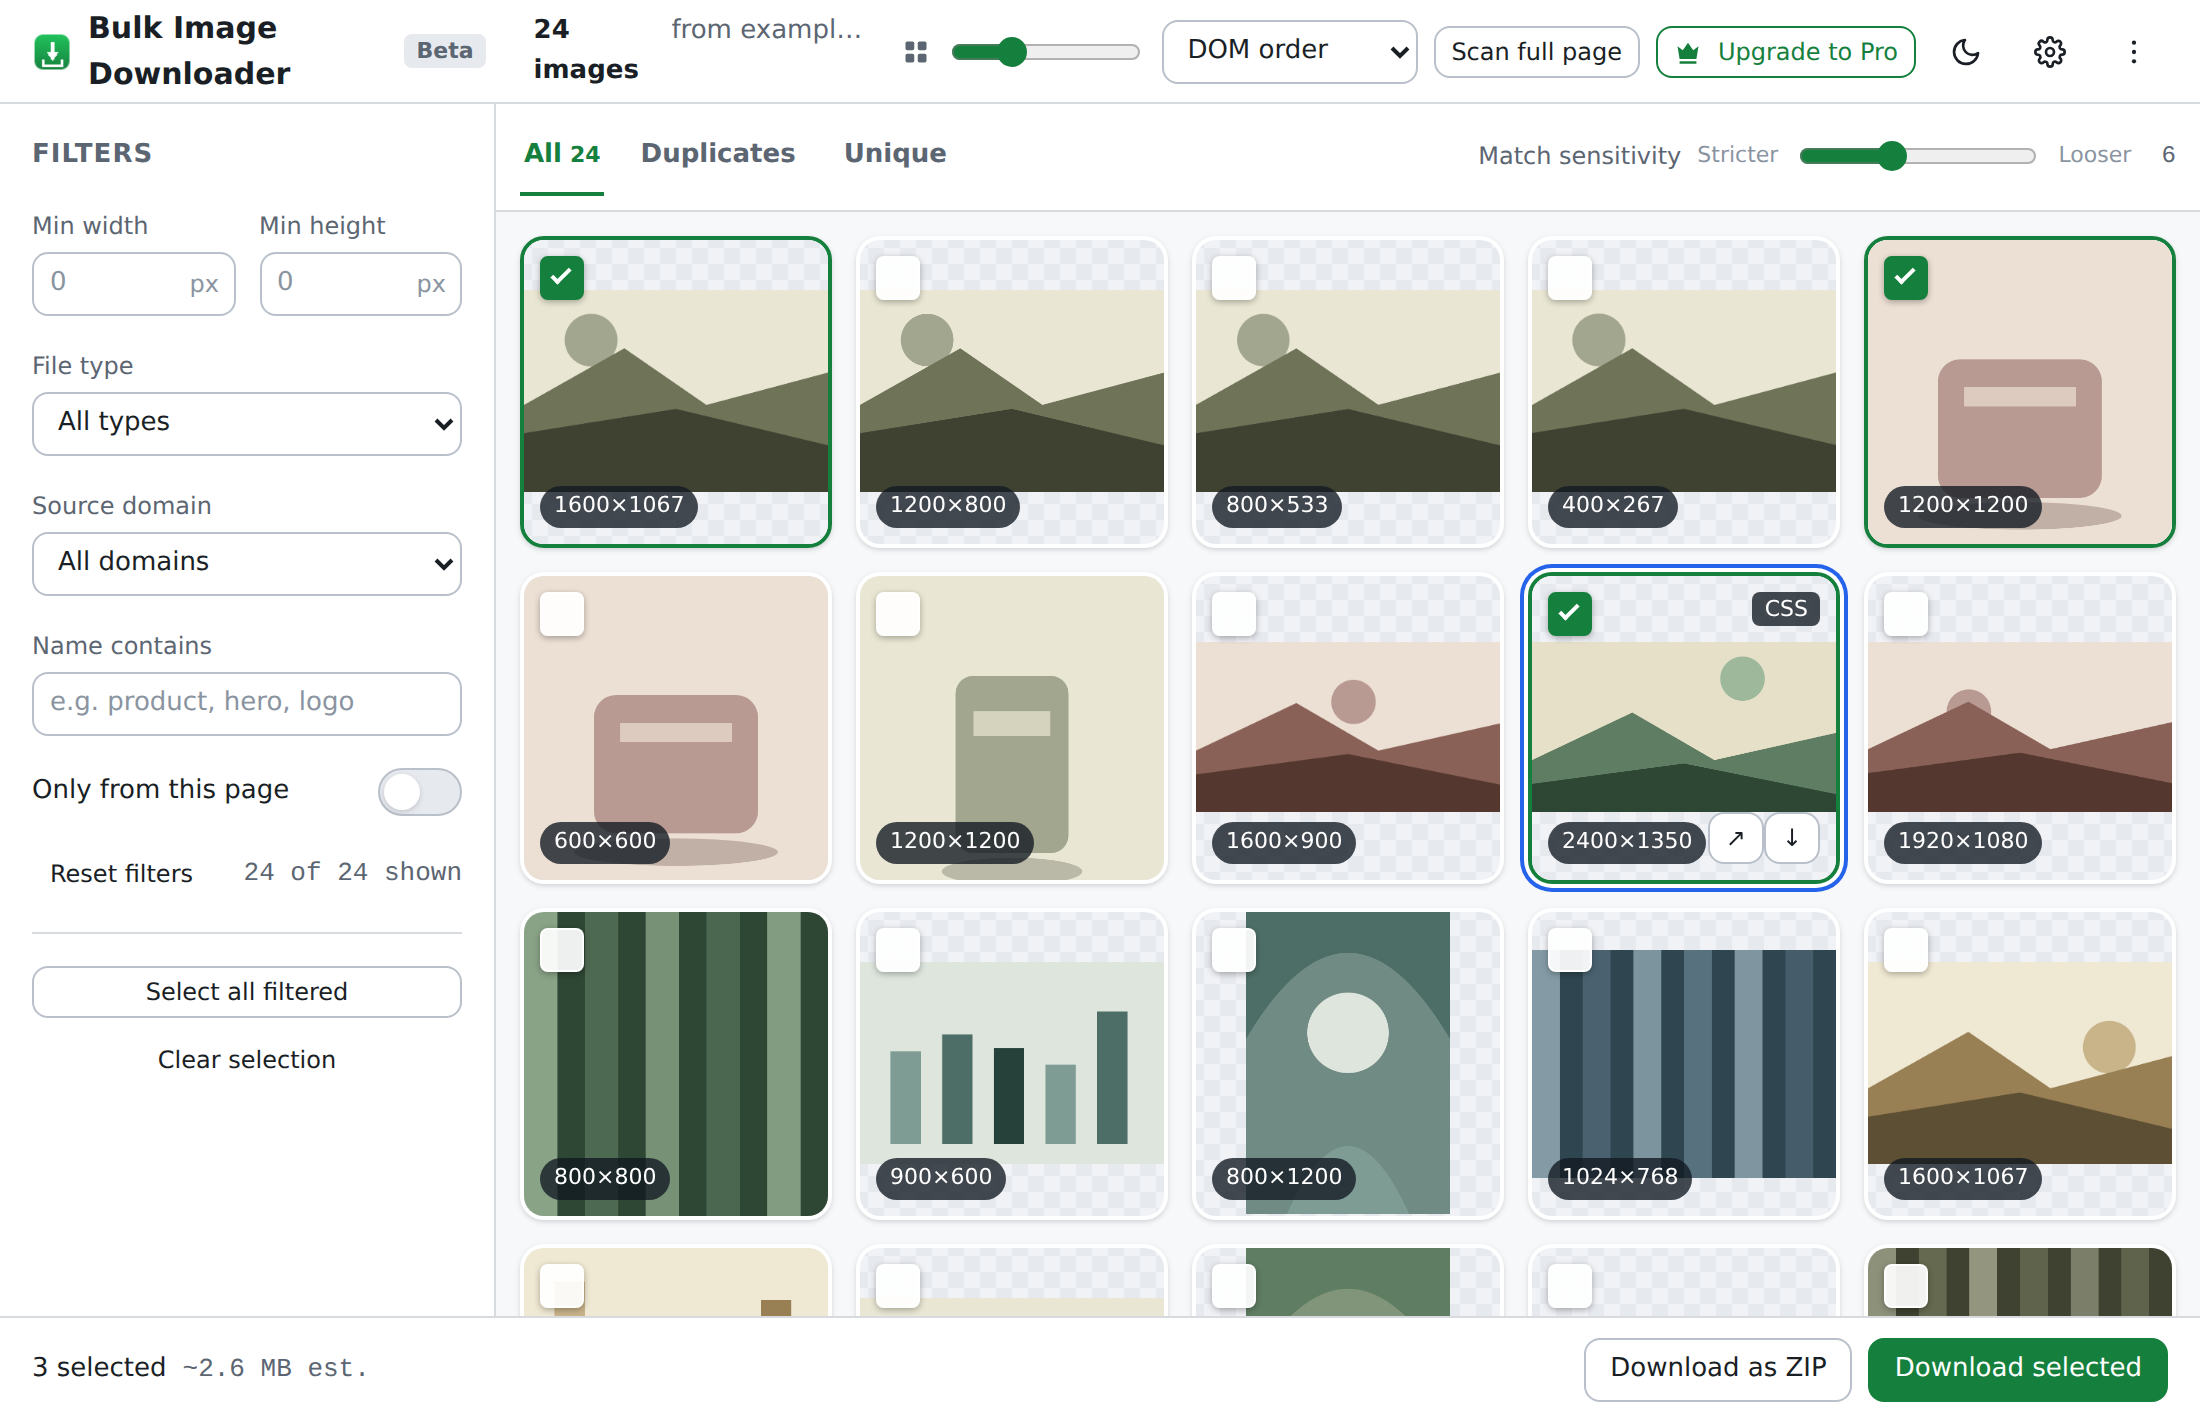Image resolution: width=2200 pixels, height=1420 pixels.
Task: Download the 2400×1350 image with the arrow icon
Action: click(x=1792, y=838)
